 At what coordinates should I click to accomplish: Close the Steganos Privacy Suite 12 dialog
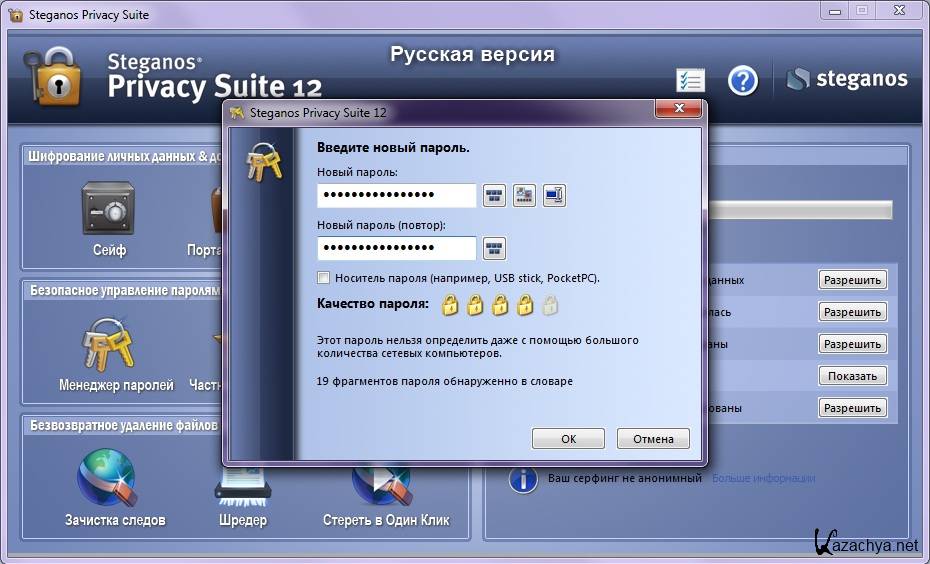click(x=679, y=108)
